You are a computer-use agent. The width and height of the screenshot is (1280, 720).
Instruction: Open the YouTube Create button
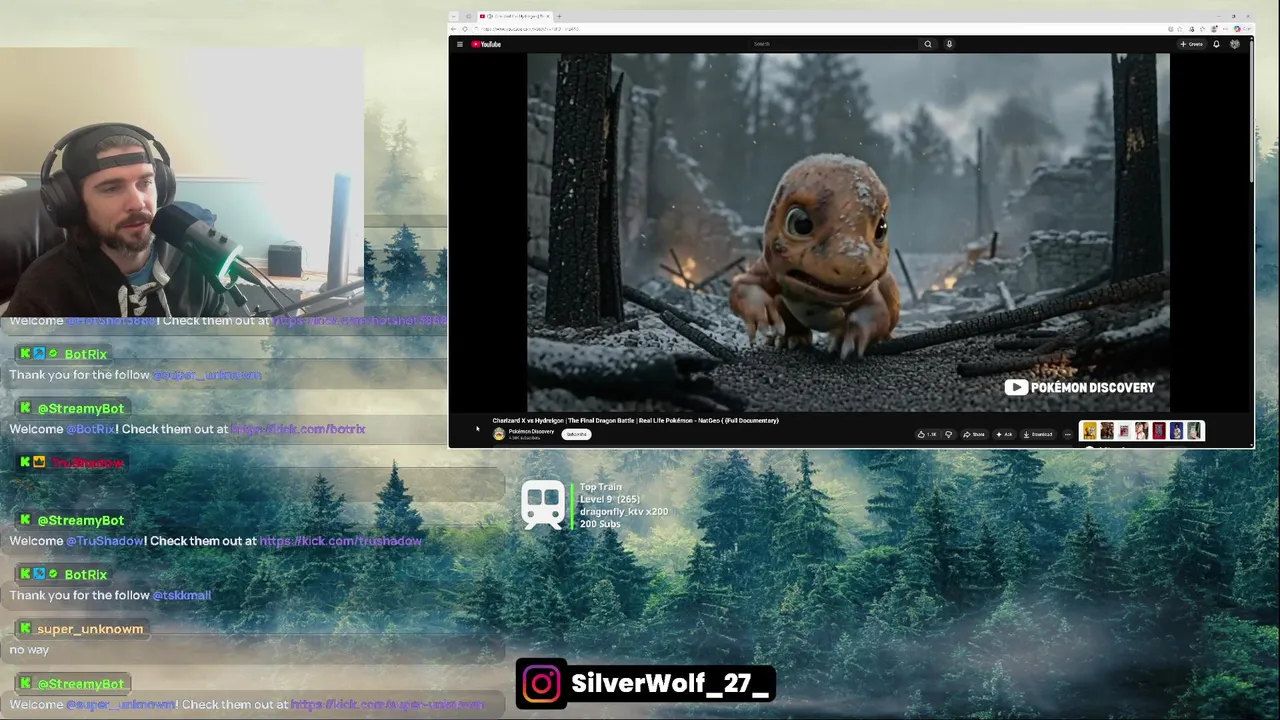click(x=1192, y=44)
